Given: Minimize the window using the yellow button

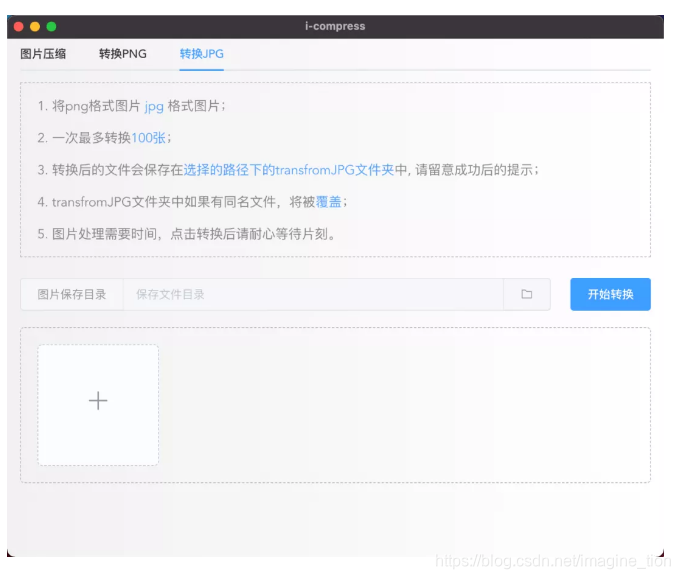Looking at the screenshot, I should [x=35, y=26].
